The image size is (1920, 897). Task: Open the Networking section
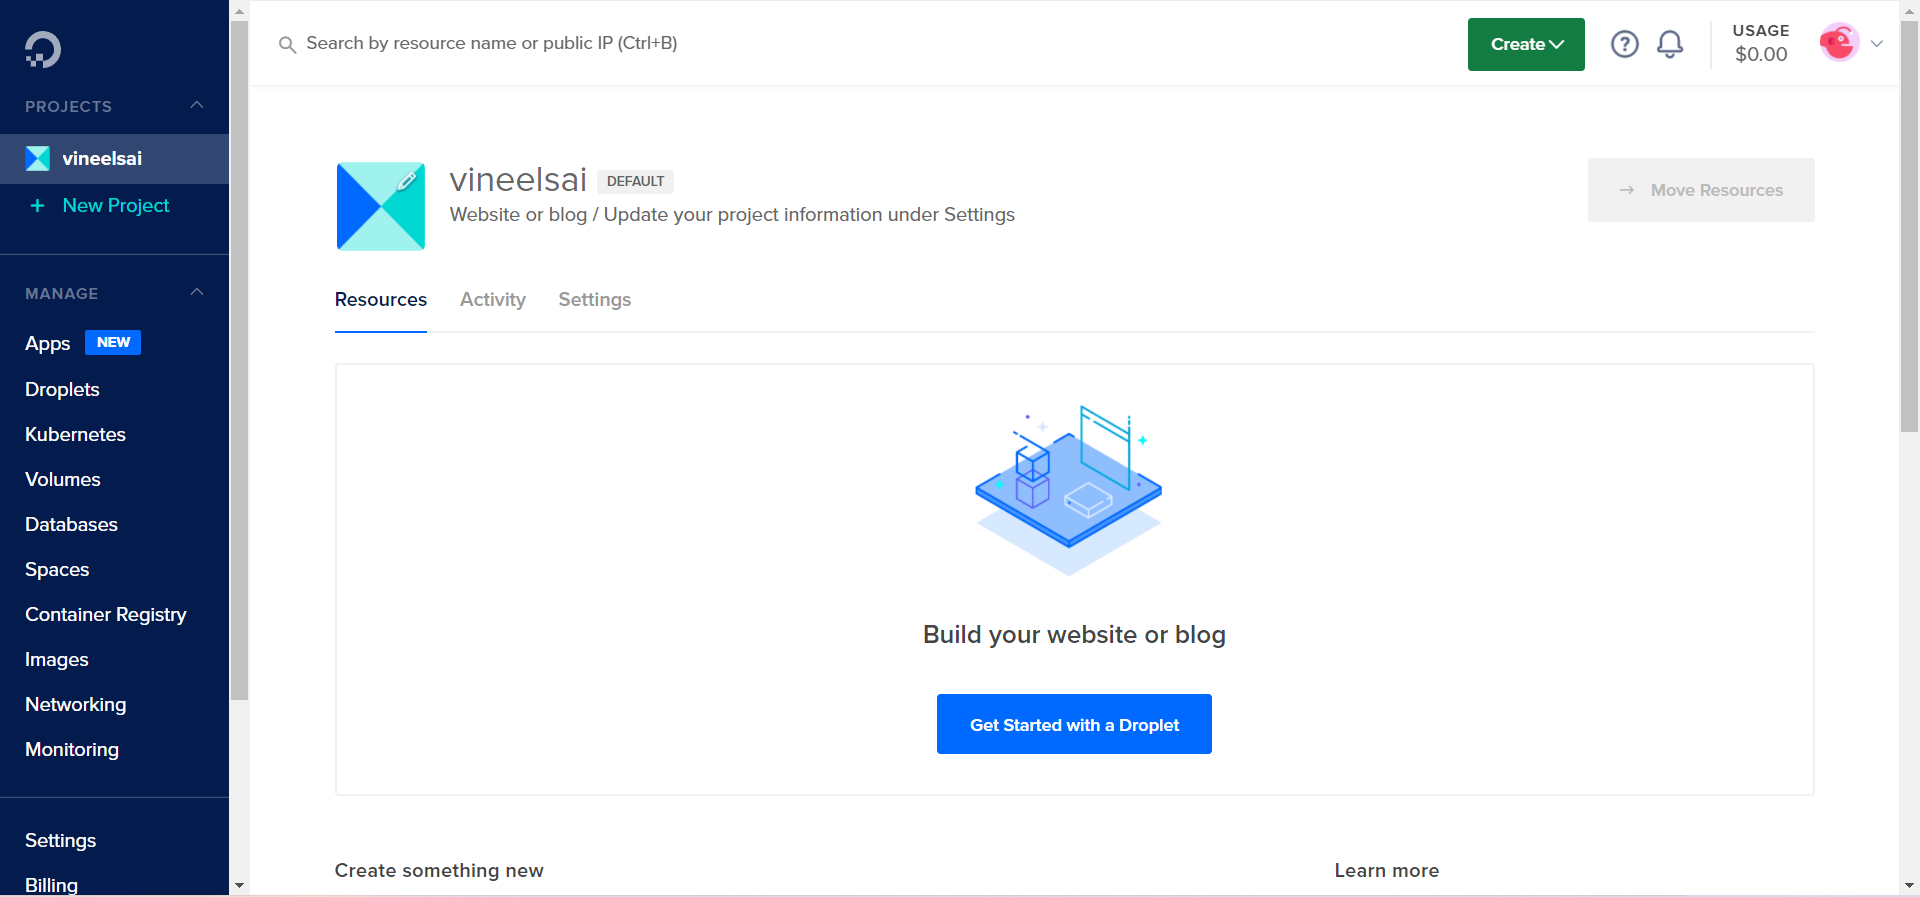[x=75, y=704]
